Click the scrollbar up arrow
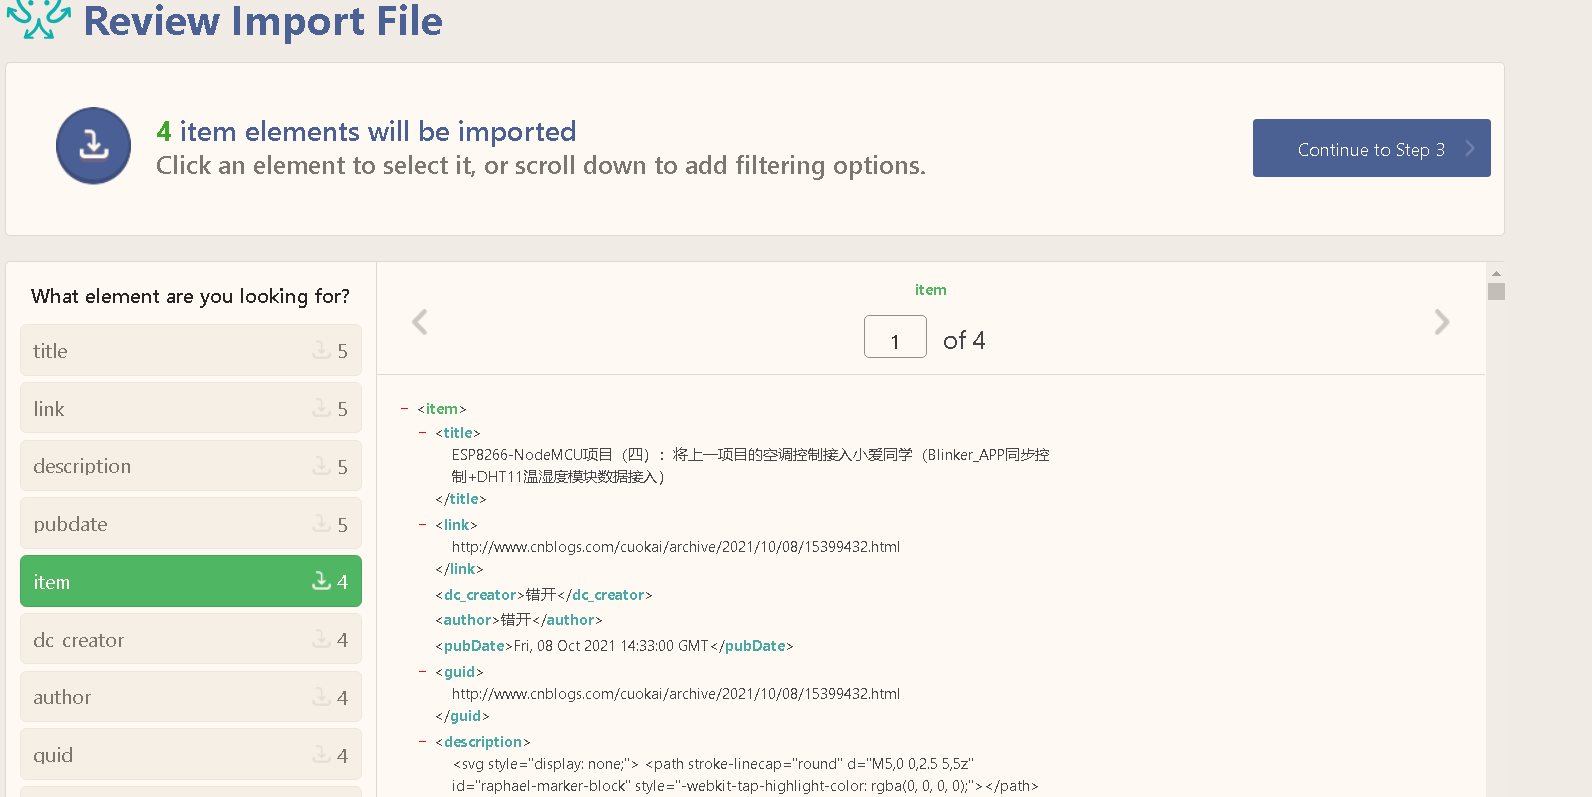This screenshot has width=1592, height=797. [x=1496, y=273]
